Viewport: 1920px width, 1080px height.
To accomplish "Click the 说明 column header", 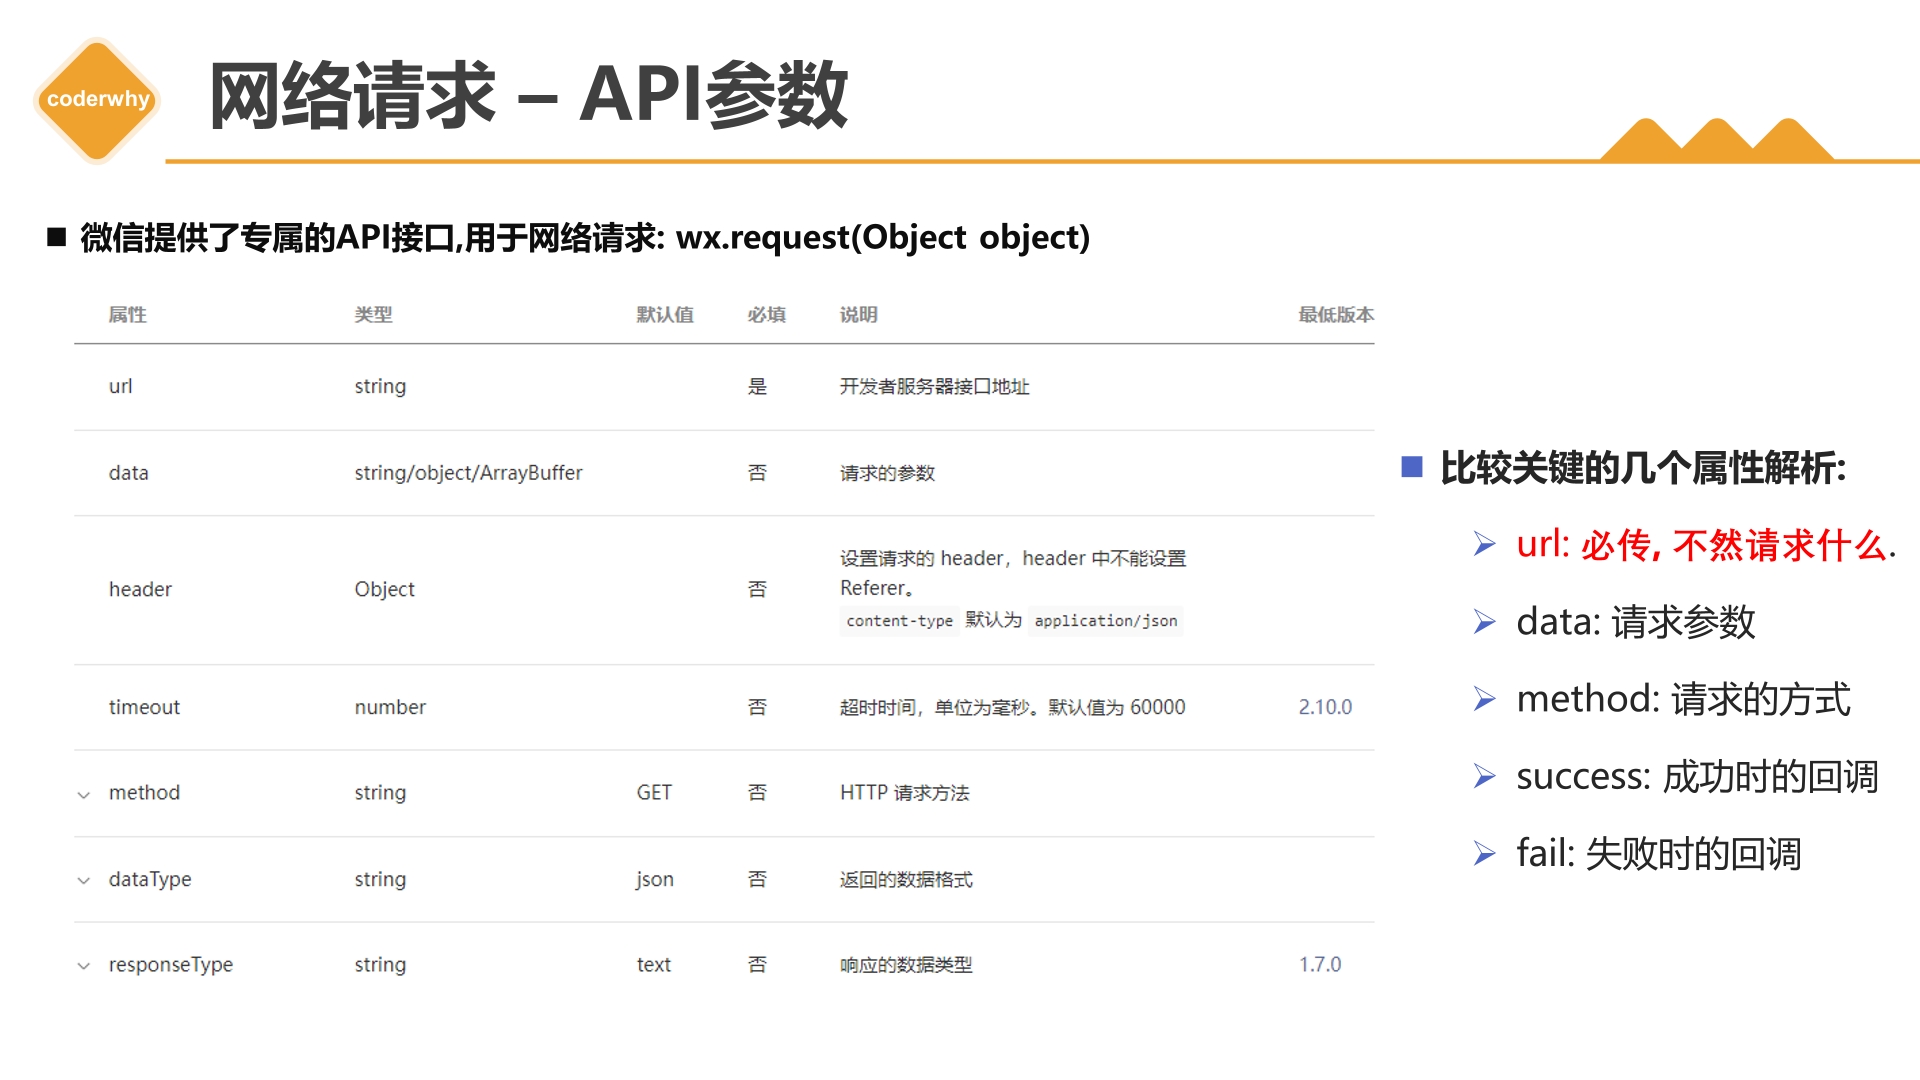I will [858, 315].
